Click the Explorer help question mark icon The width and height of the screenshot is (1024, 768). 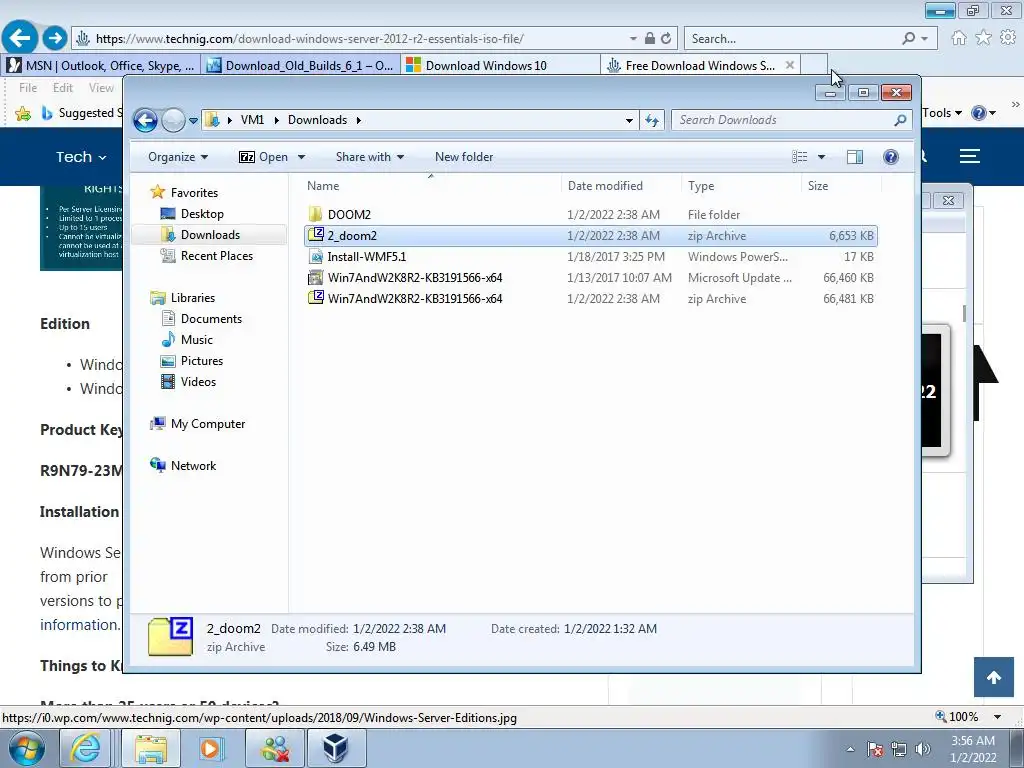coord(891,157)
